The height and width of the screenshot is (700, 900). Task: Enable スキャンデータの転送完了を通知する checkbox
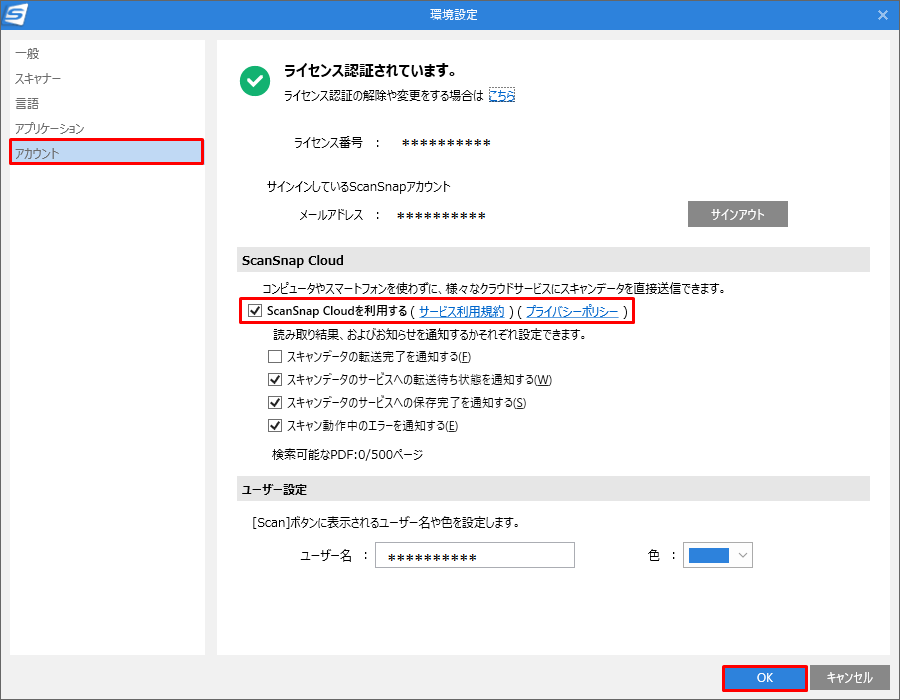click(275, 357)
